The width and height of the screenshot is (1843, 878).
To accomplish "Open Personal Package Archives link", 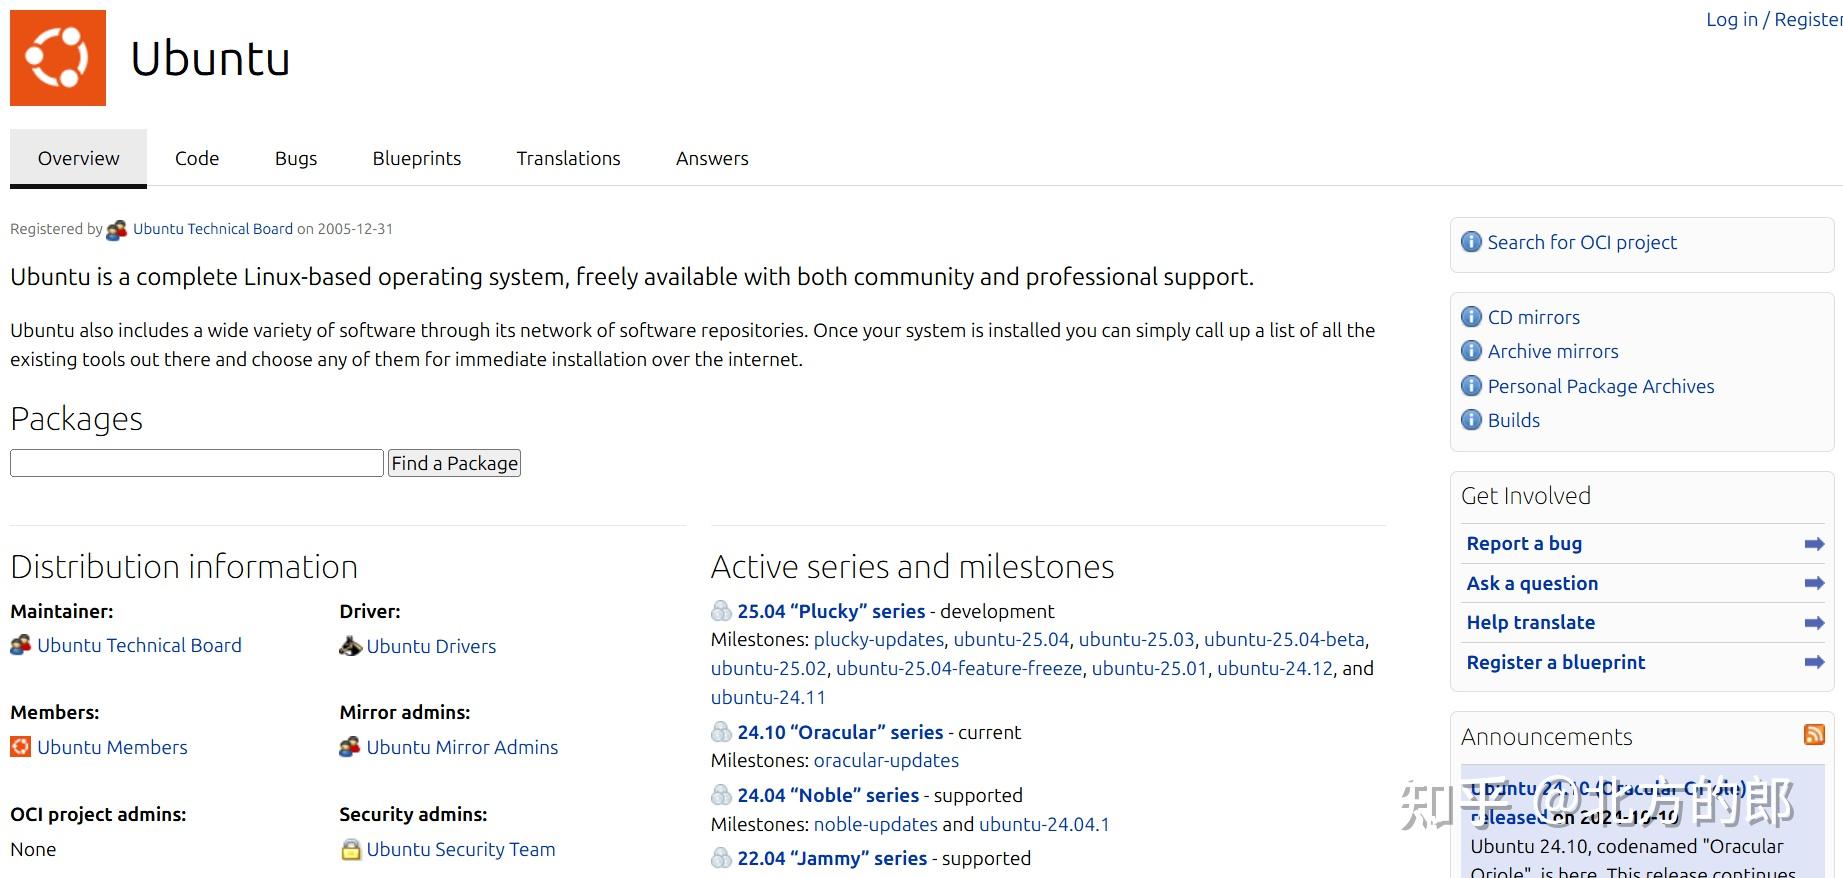I will click(1600, 386).
